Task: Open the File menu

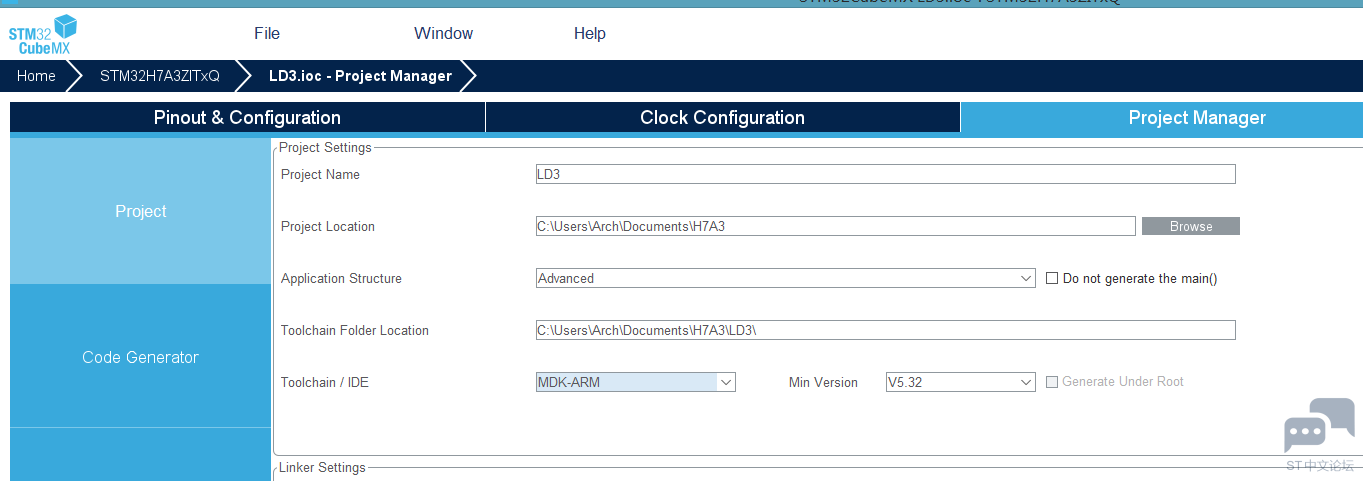Action: 267,34
